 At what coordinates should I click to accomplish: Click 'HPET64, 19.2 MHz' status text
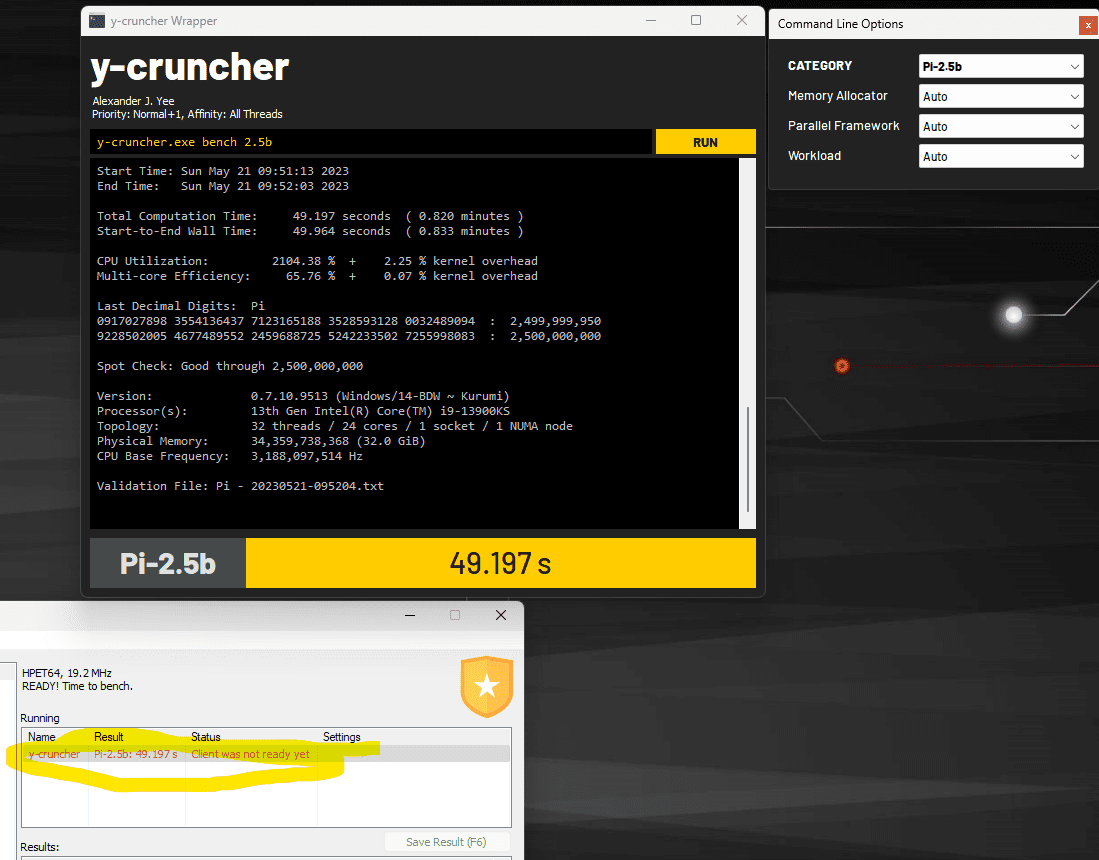point(67,673)
